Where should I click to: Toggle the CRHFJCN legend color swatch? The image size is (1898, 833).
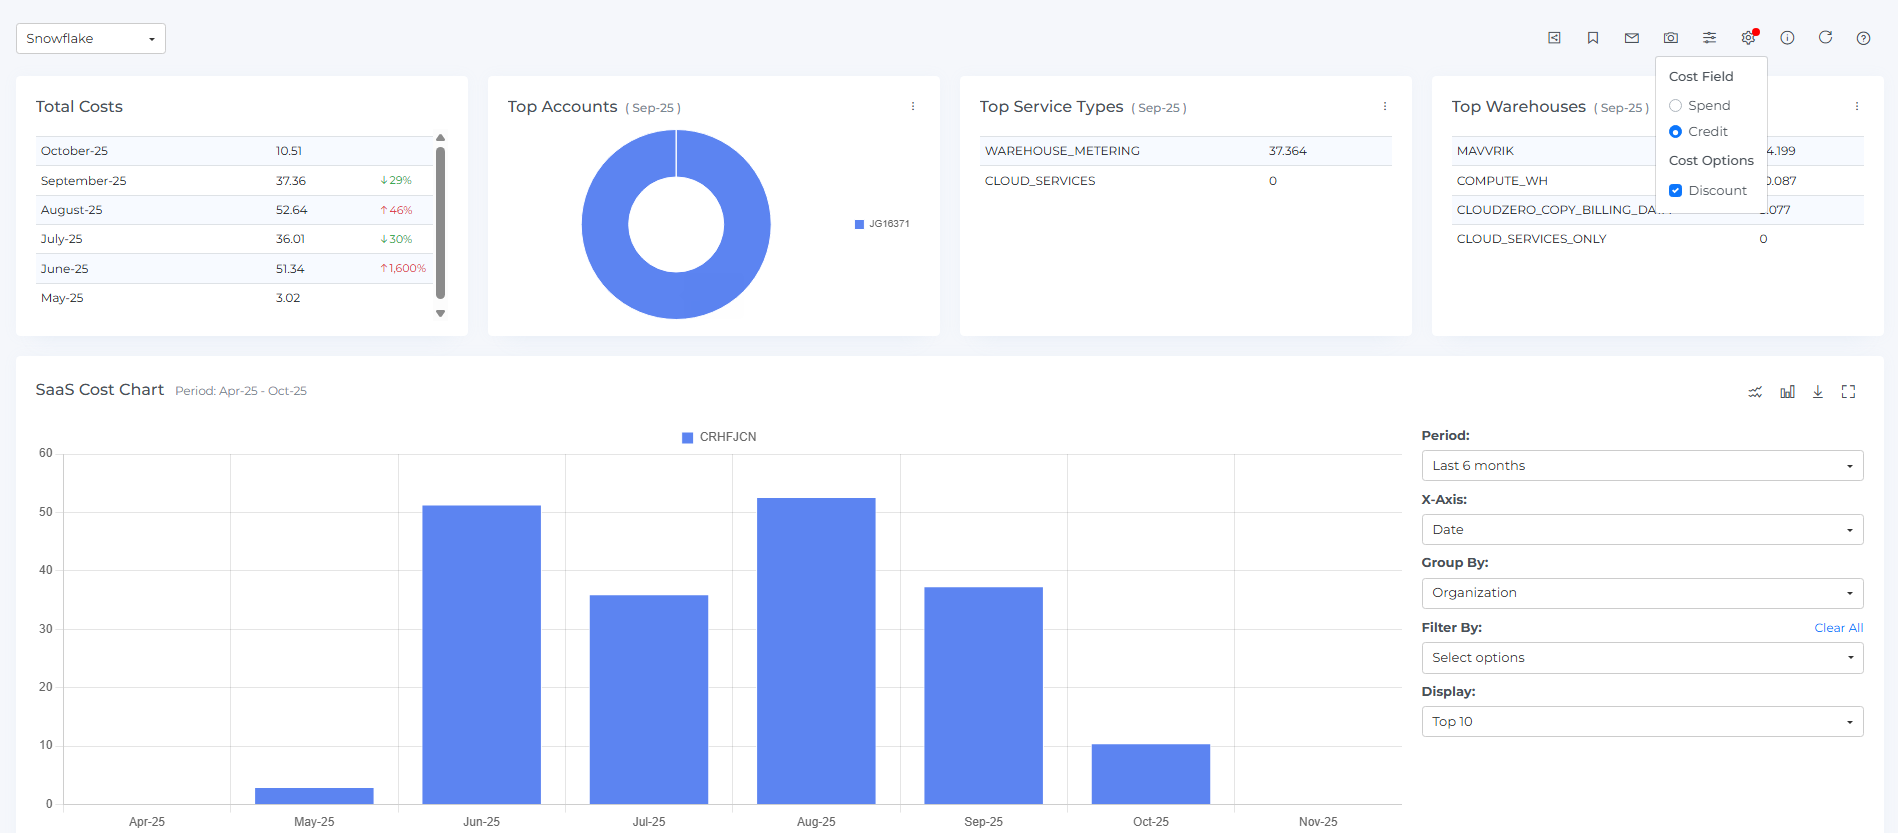tap(688, 438)
